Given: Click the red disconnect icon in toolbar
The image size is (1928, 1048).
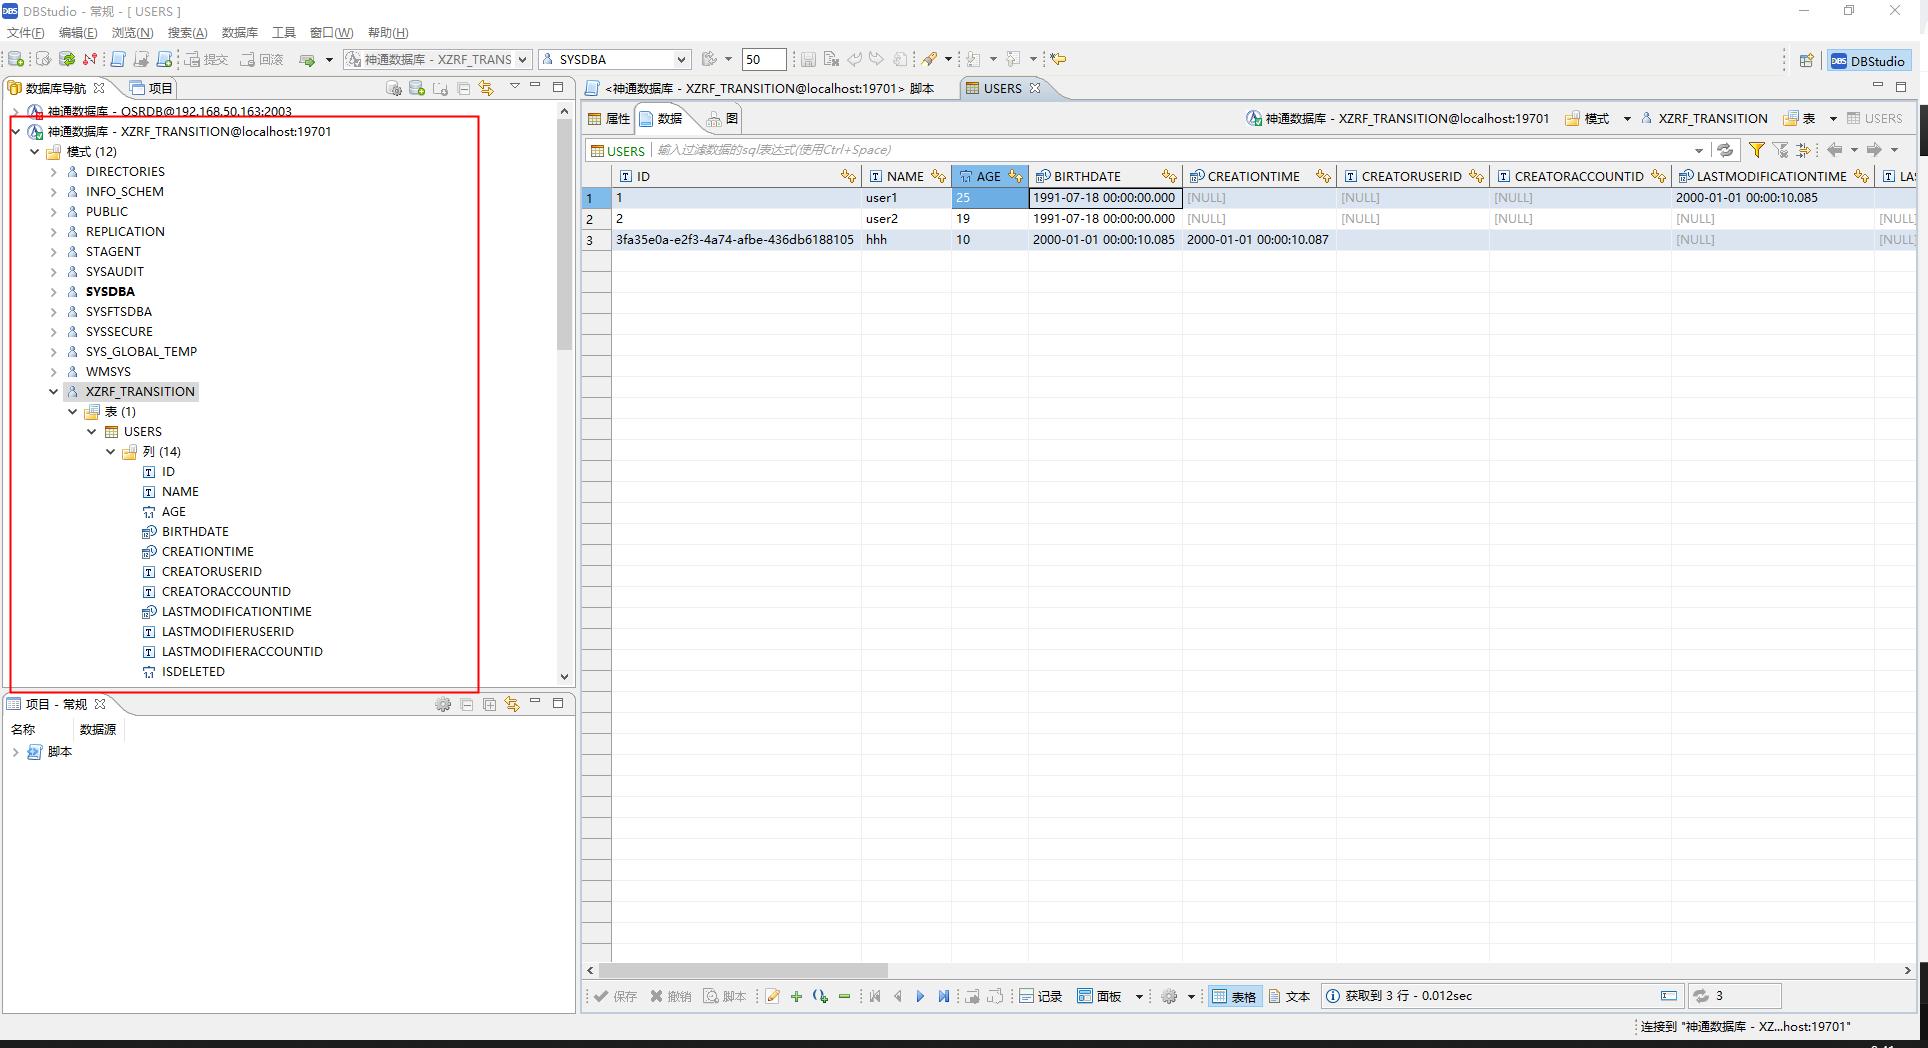Looking at the screenshot, I should pos(90,60).
